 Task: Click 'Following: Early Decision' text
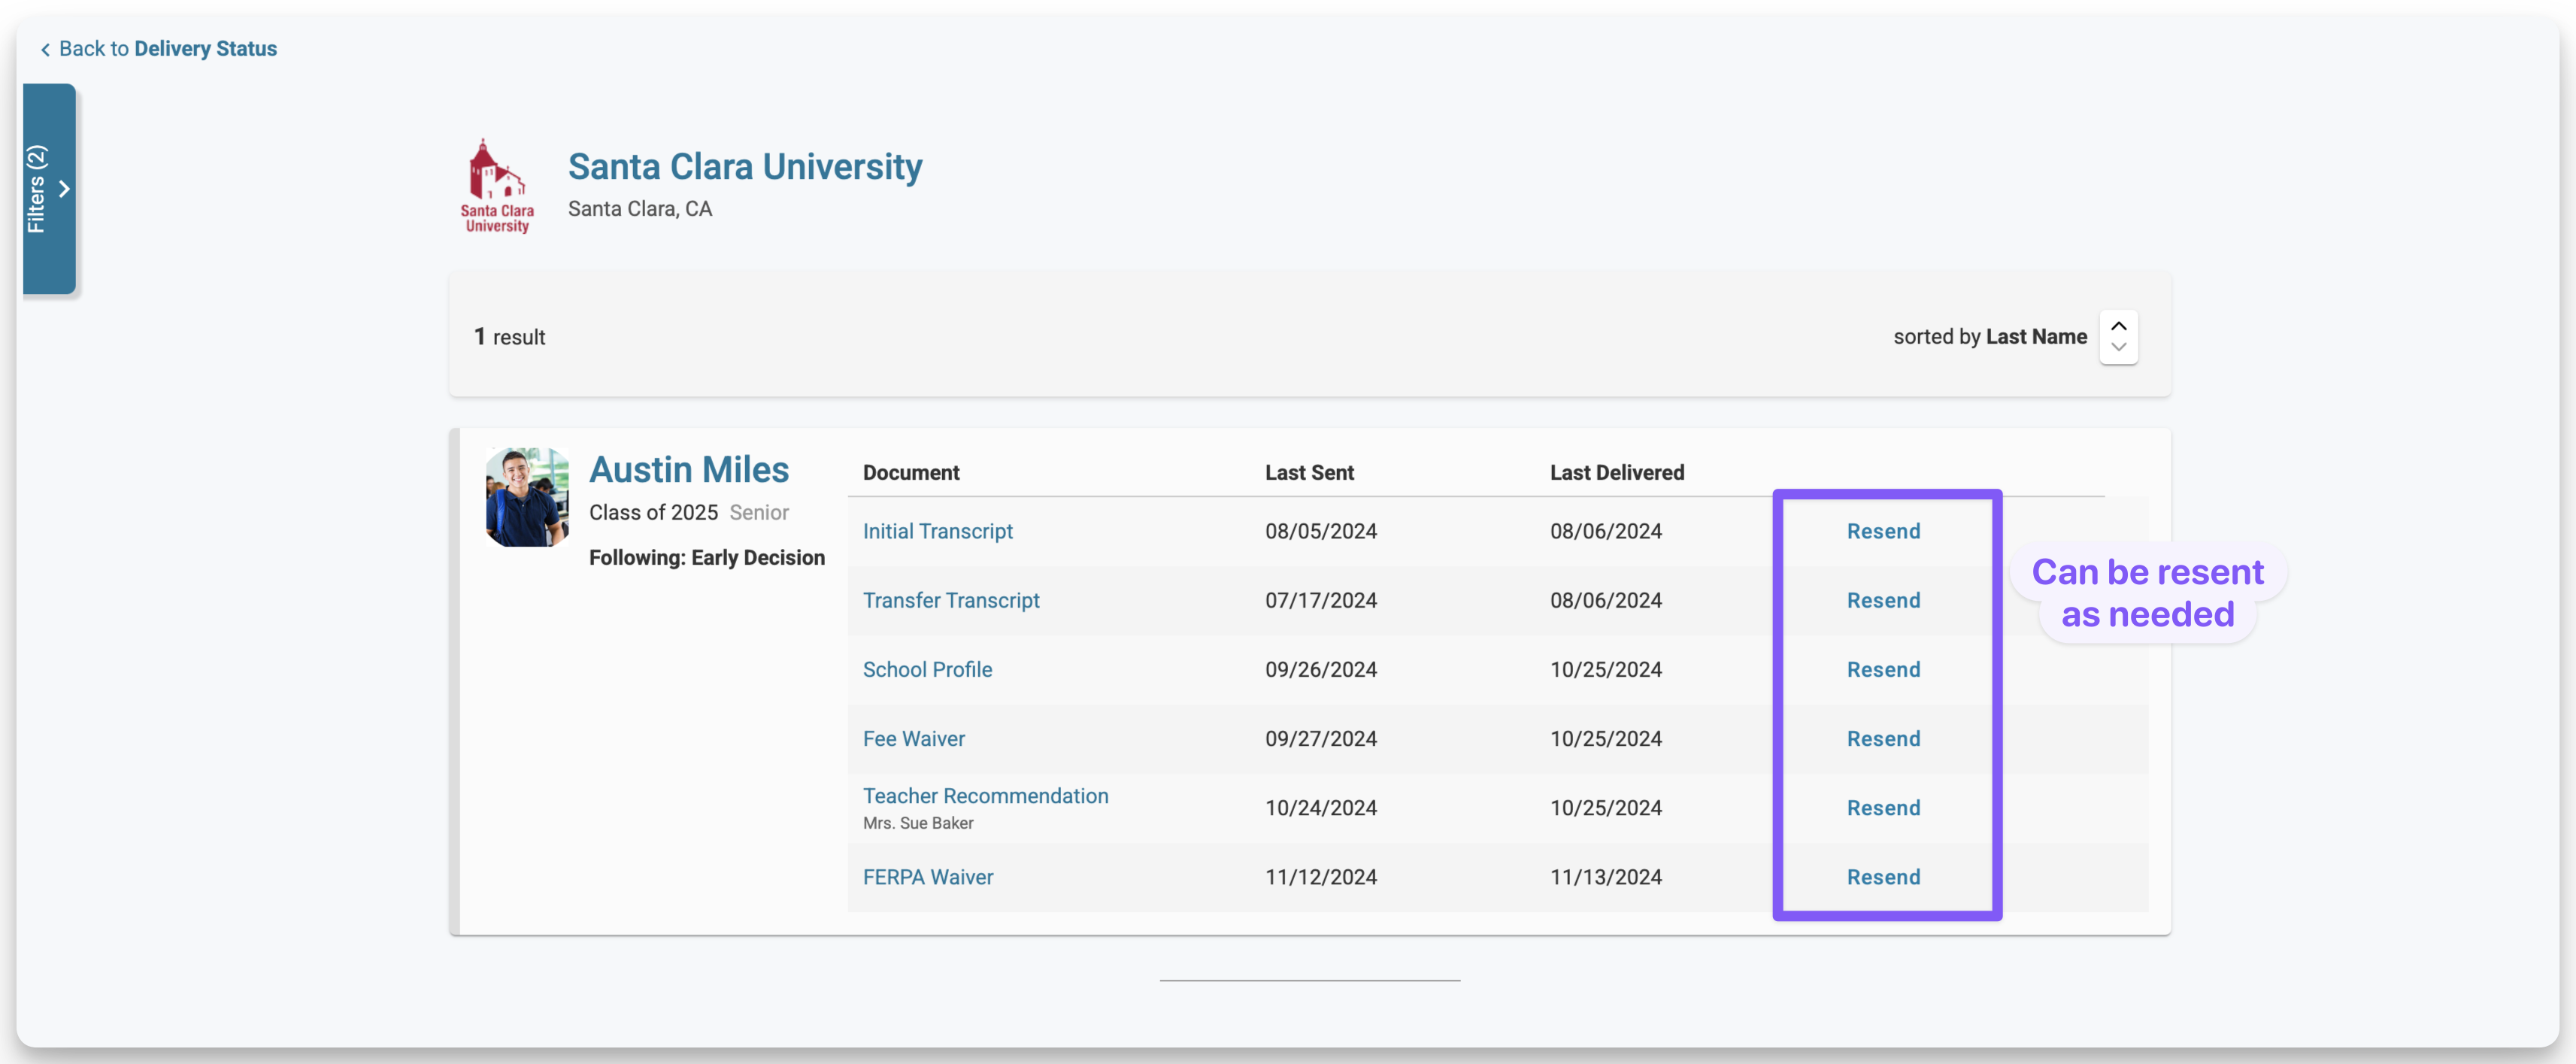click(707, 557)
